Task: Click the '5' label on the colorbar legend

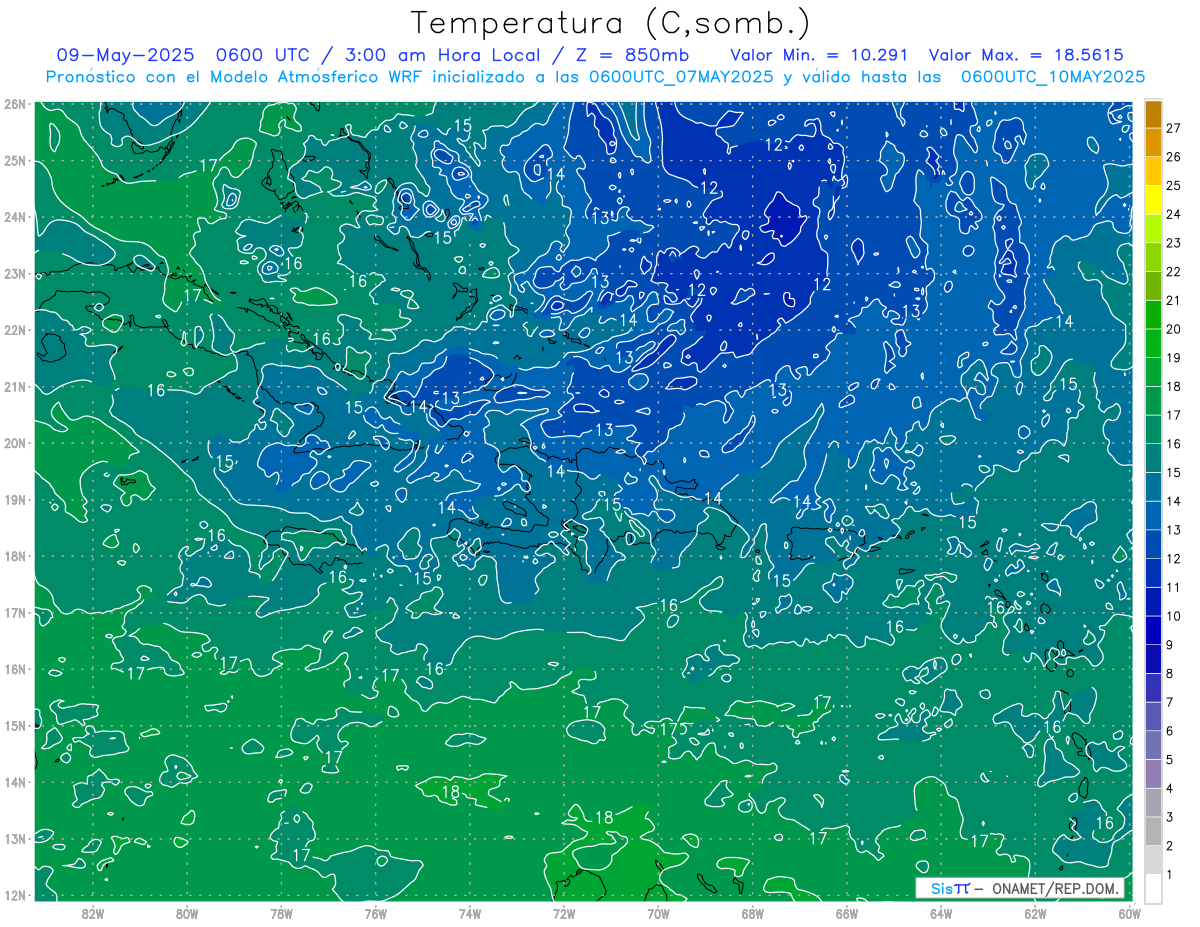Action: 1171,760
